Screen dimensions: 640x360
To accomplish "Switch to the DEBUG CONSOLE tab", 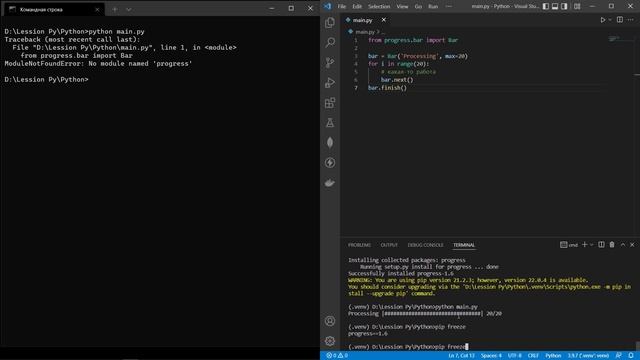I will click(425, 245).
